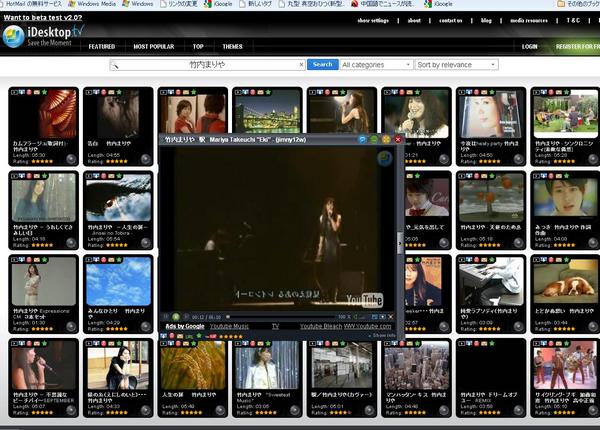The width and height of the screenshot is (600, 430).
Task: Click the play icon on Length 05:30 card
Action: 14,92
